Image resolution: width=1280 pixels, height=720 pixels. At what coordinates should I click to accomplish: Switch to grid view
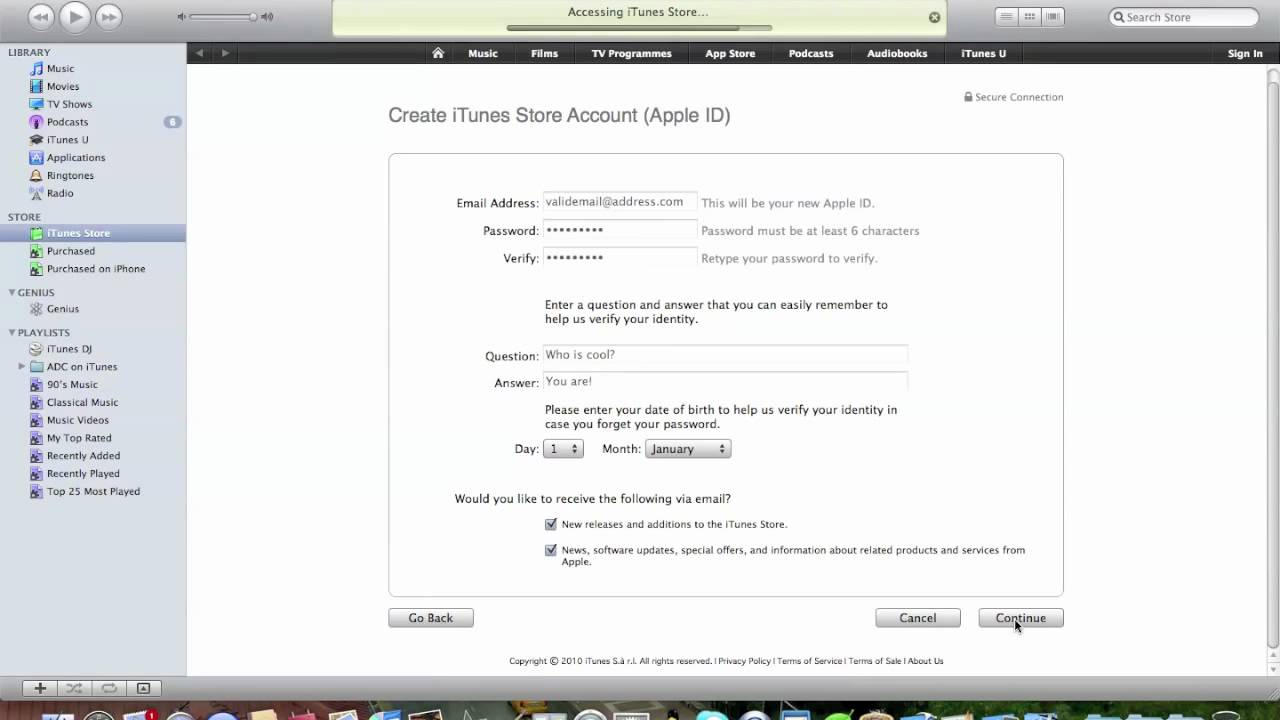(x=1029, y=17)
